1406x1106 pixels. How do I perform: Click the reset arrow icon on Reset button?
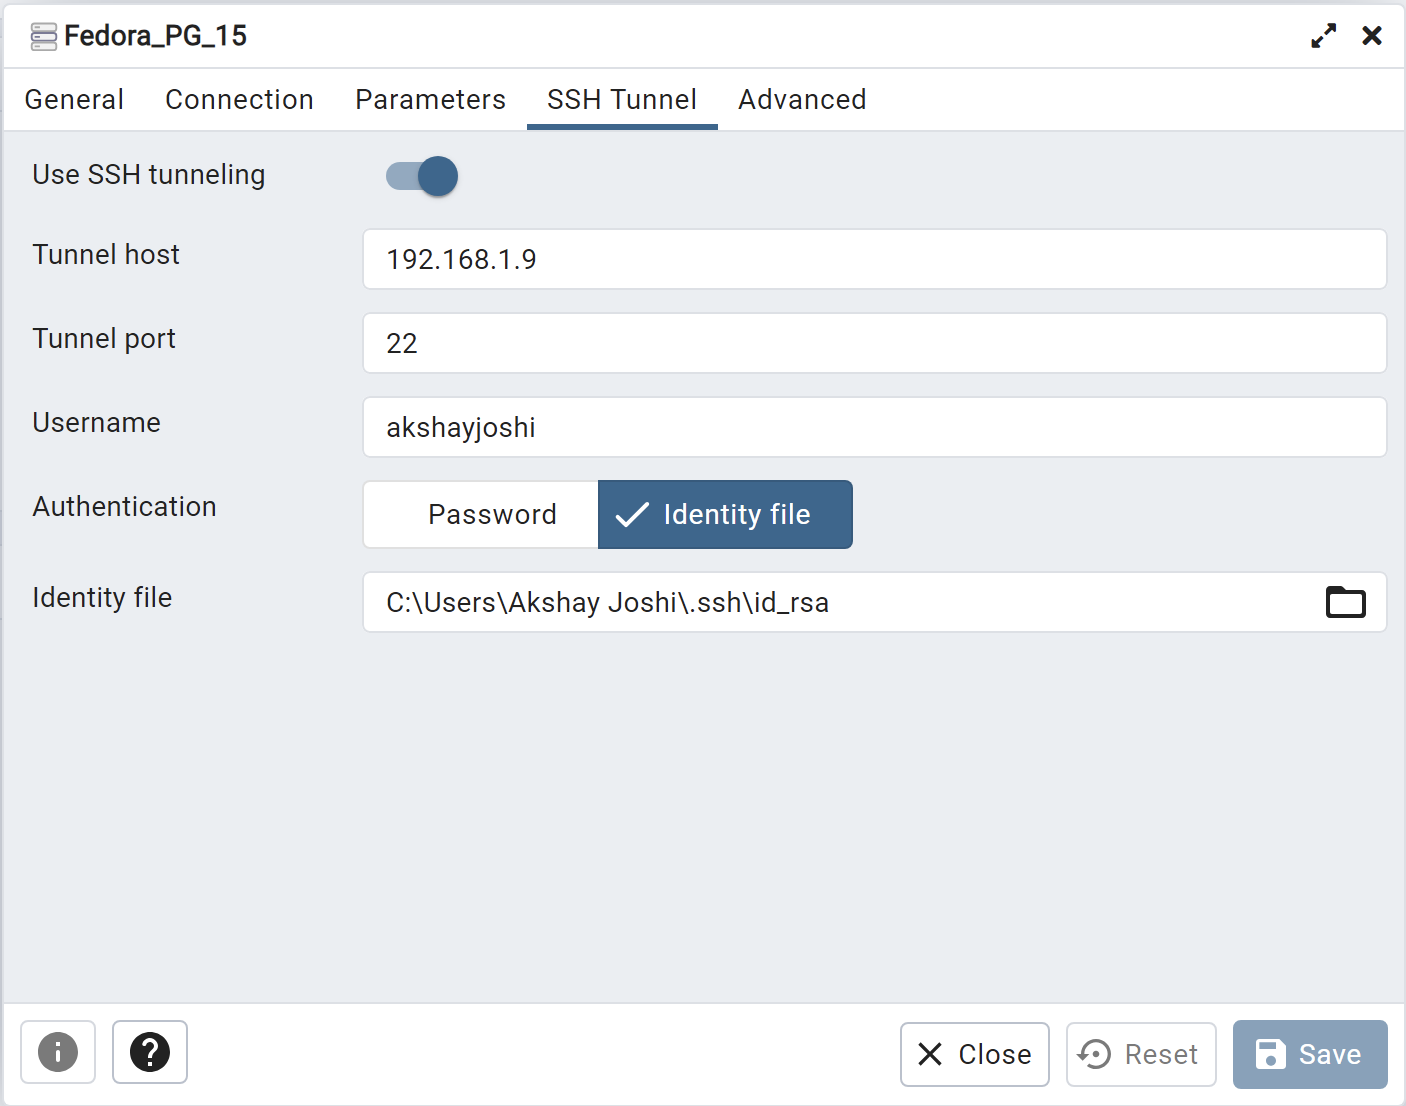click(x=1095, y=1054)
